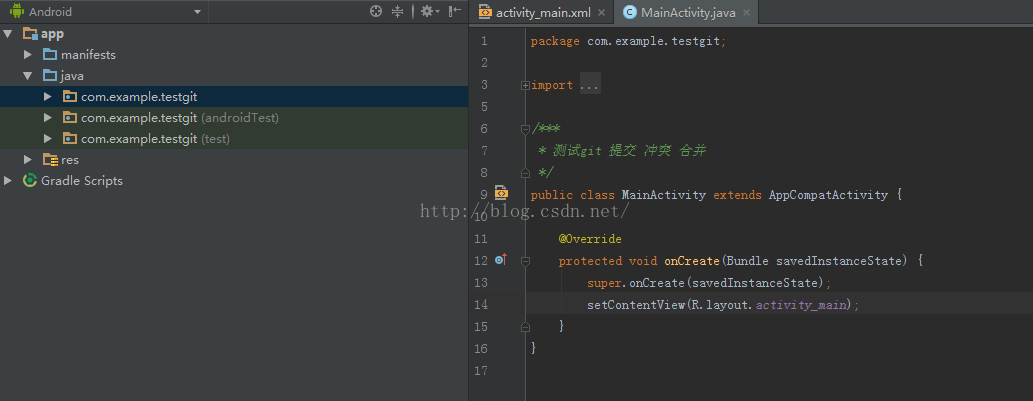Click activity_main reference in setContentView line
1033x401 pixels.
coord(805,304)
